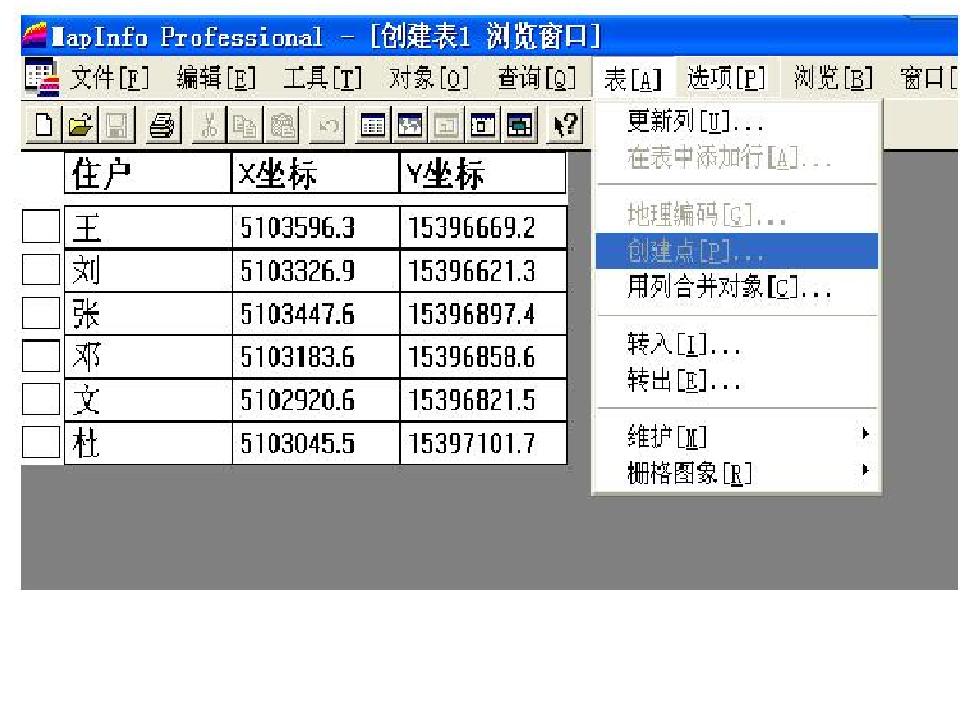The width and height of the screenshot is (962, 713).
Task: Select Y value 15396821.5
Action: [x=483, y=400]
